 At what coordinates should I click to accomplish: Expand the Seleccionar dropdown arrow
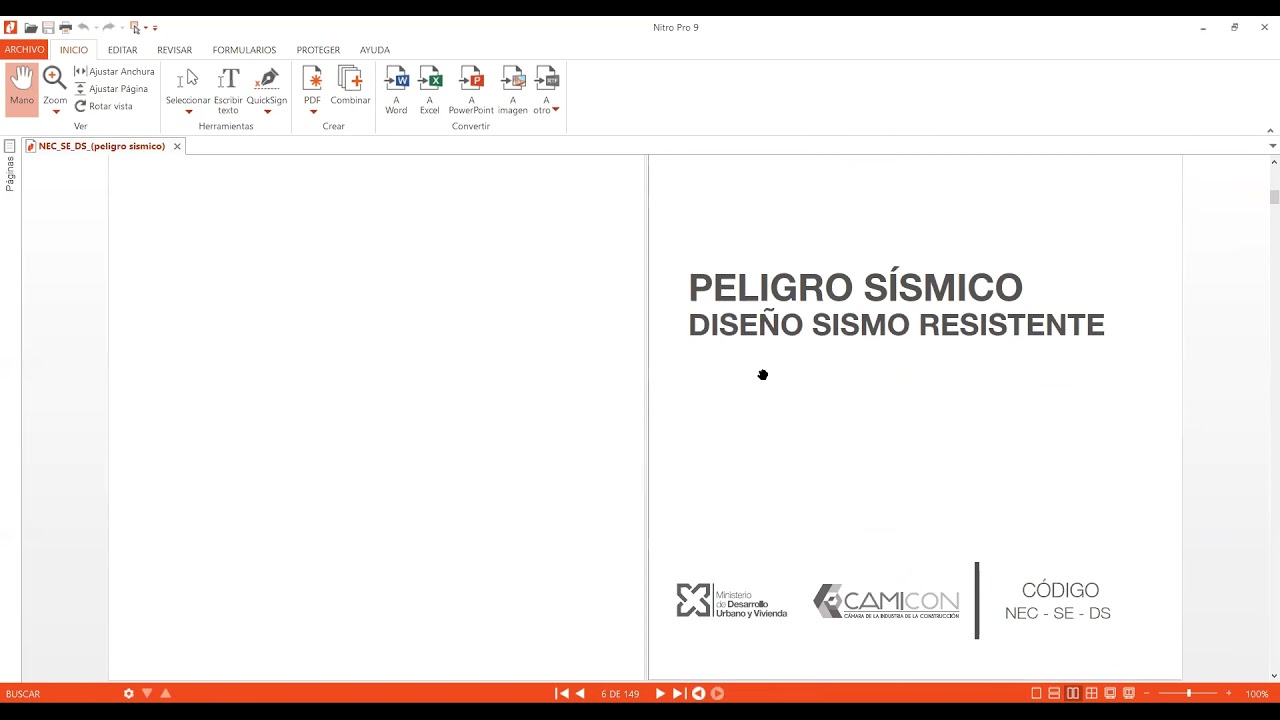coord(188,112)
